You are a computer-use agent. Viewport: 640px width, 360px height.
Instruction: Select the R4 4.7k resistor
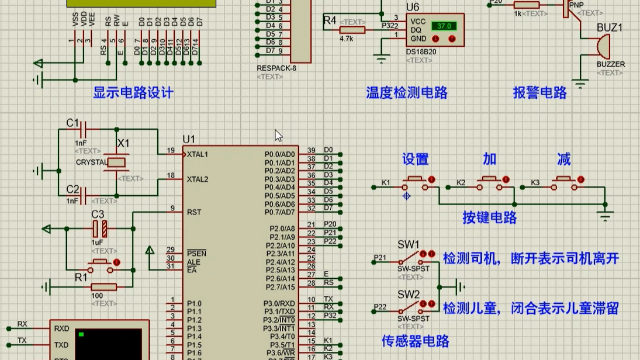(x=352, y=30)
